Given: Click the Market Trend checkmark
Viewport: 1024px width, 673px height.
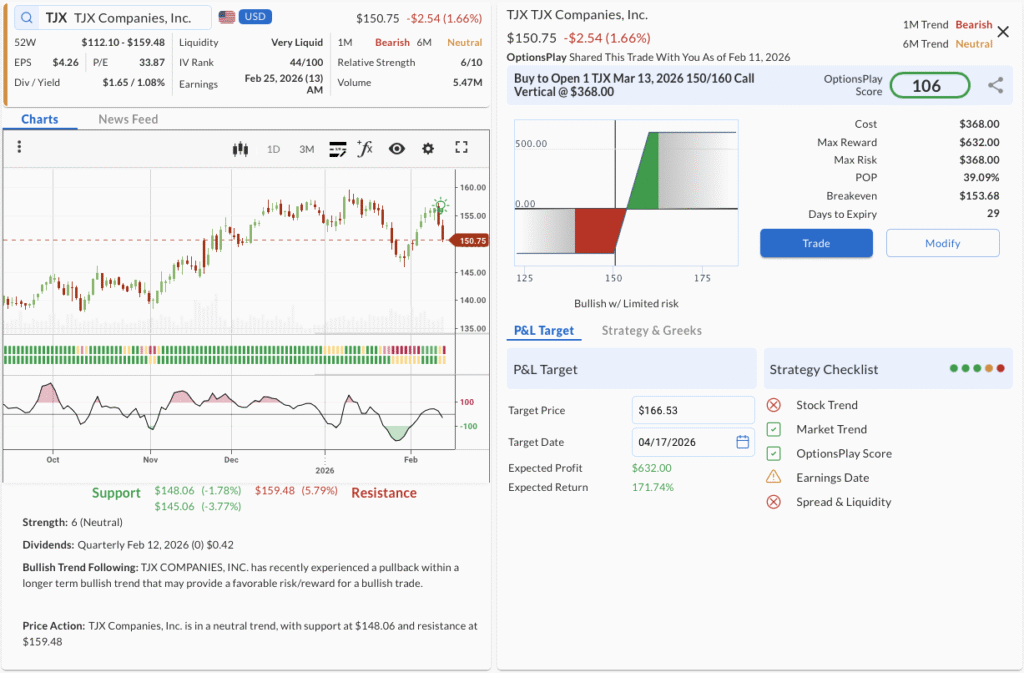Looking at the screenshot, I should coord(773,429).
